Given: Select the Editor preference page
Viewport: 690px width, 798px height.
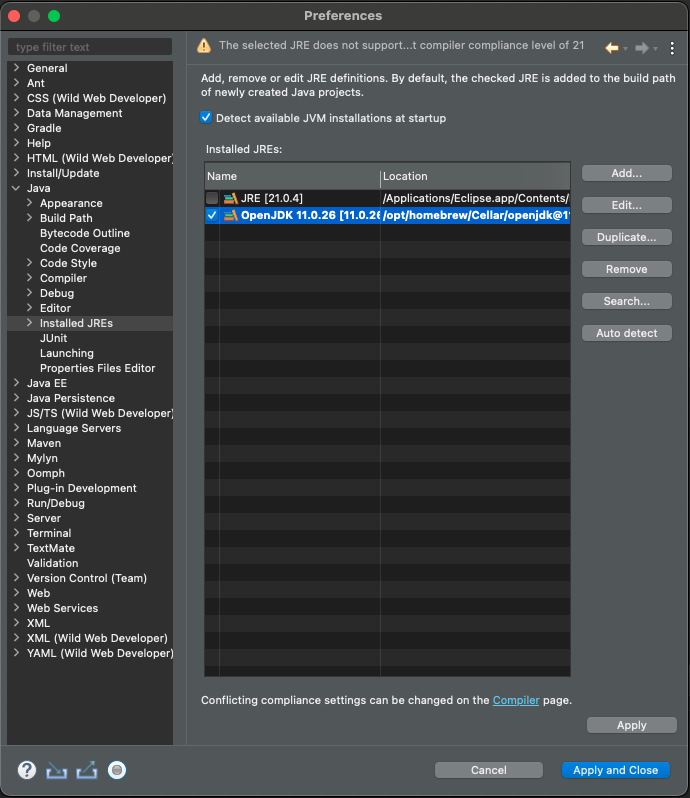Looking at the screenshot, I should coord(55,308).
